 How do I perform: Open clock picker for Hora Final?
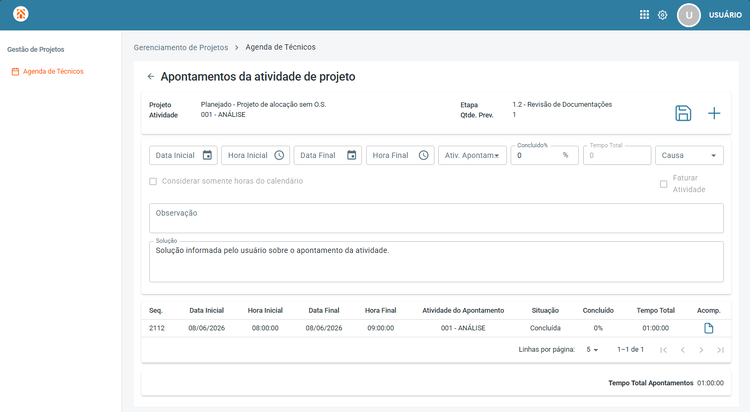(424, 155)
